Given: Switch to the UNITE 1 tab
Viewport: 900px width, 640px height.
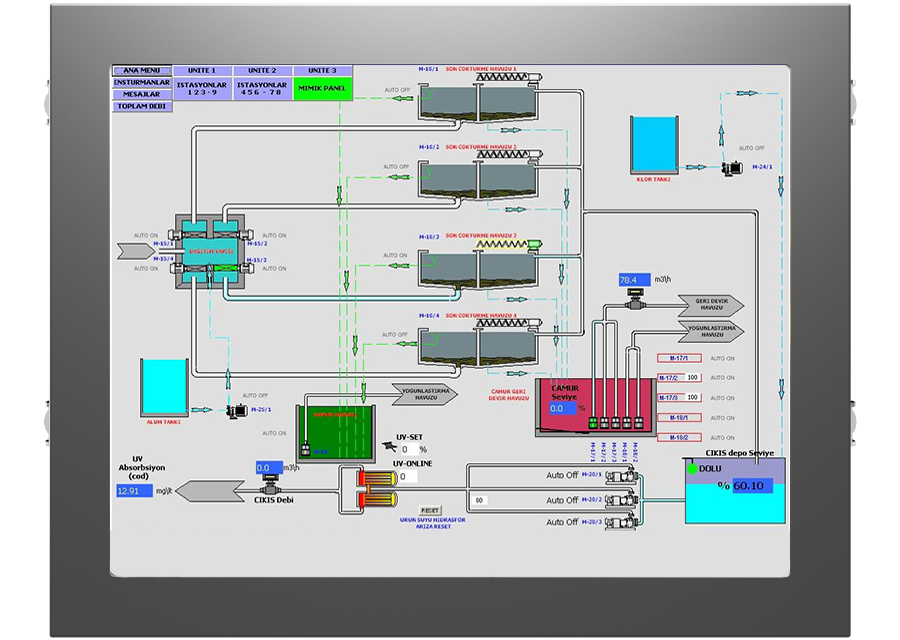Looking at the screenshot, I should coord(202,71).
